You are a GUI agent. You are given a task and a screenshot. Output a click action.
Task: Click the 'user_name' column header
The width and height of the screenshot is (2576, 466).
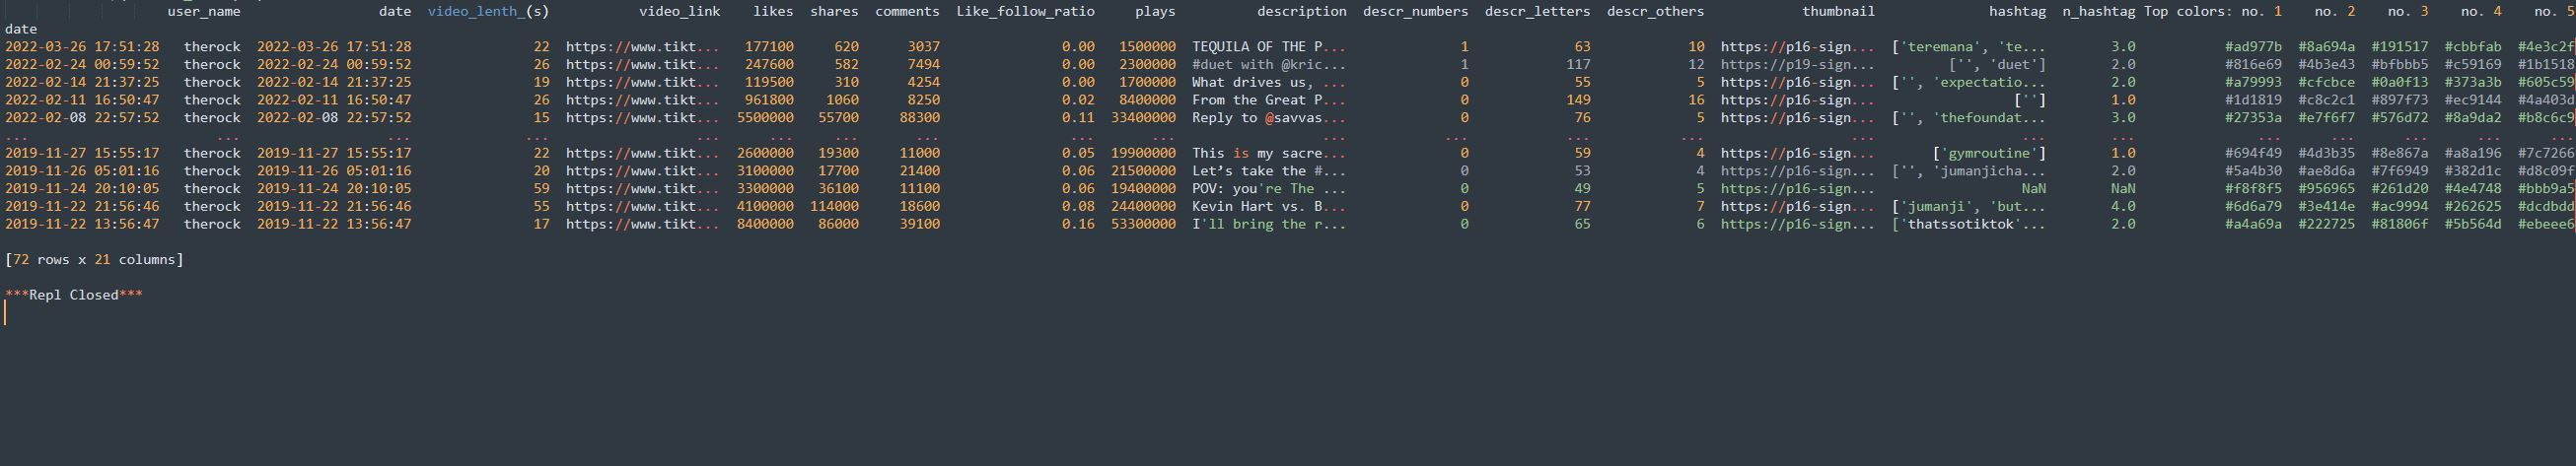coord(204,12)
